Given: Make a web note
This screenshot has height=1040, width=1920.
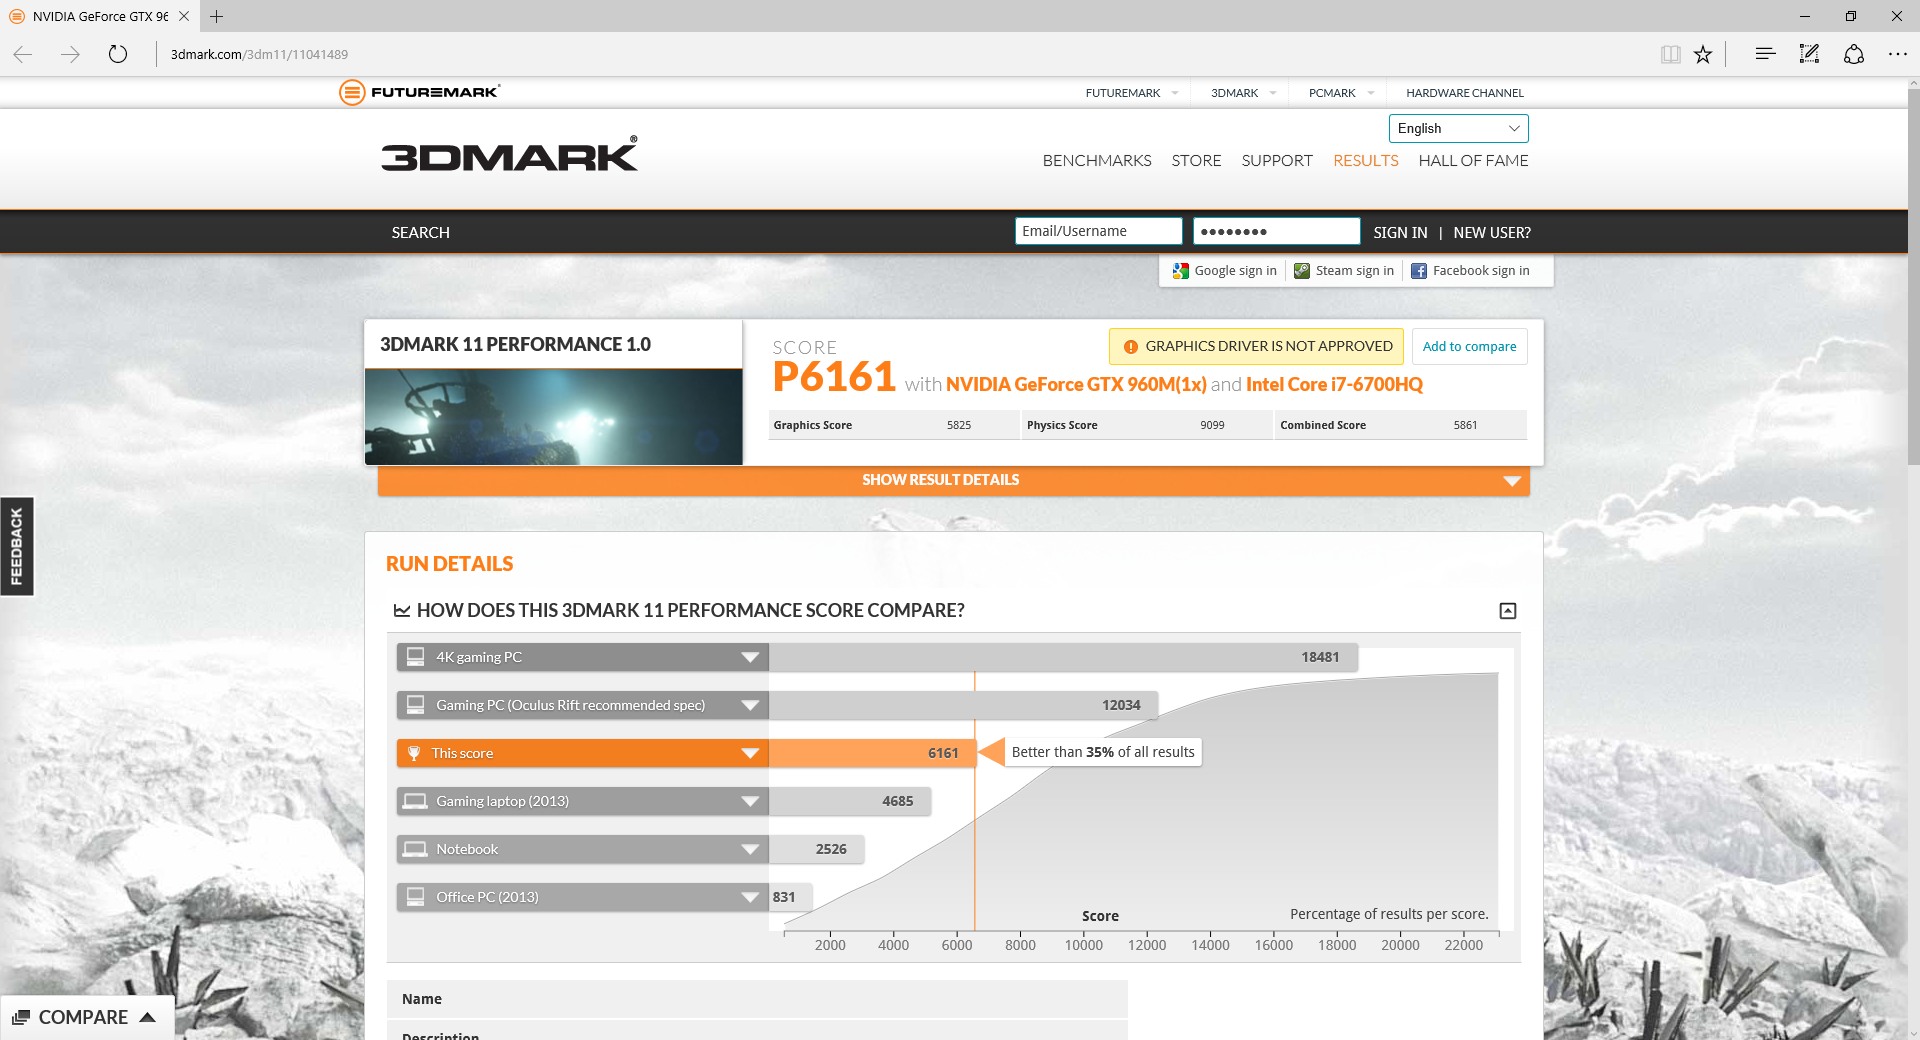Looking at the screenshot, I should click(1809, 54).
